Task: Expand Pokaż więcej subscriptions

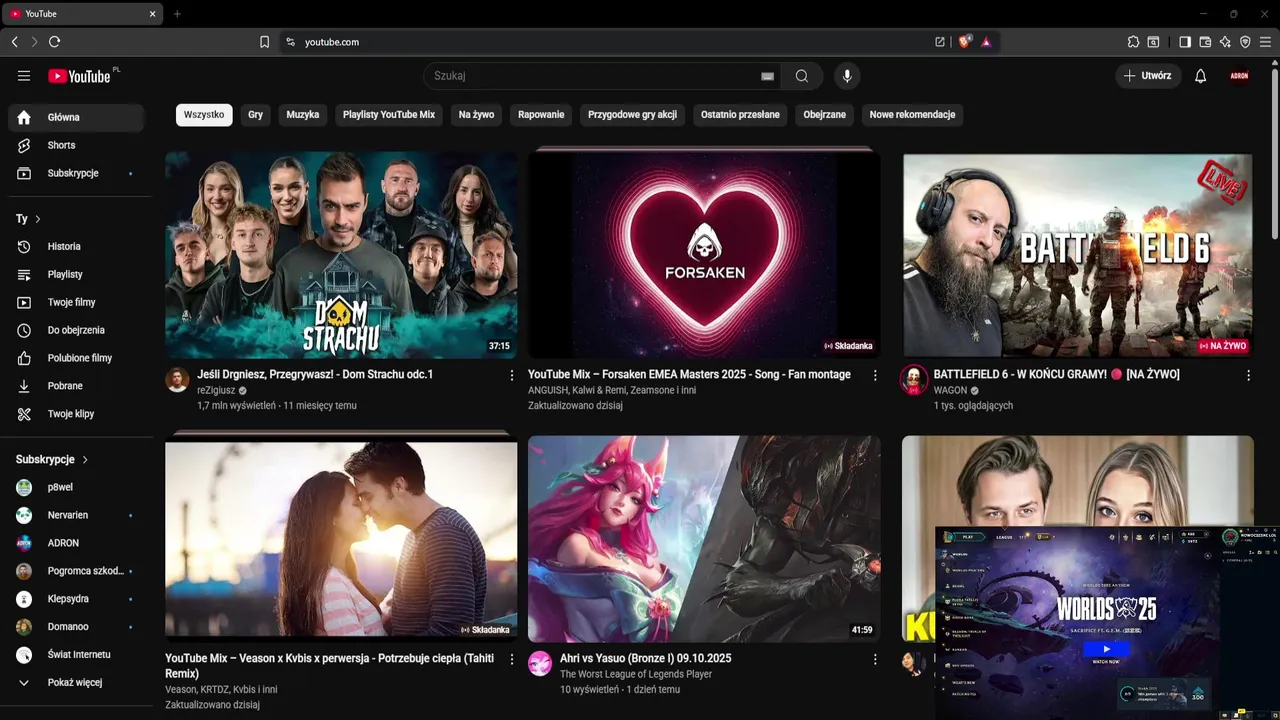Action: point(76,682)
